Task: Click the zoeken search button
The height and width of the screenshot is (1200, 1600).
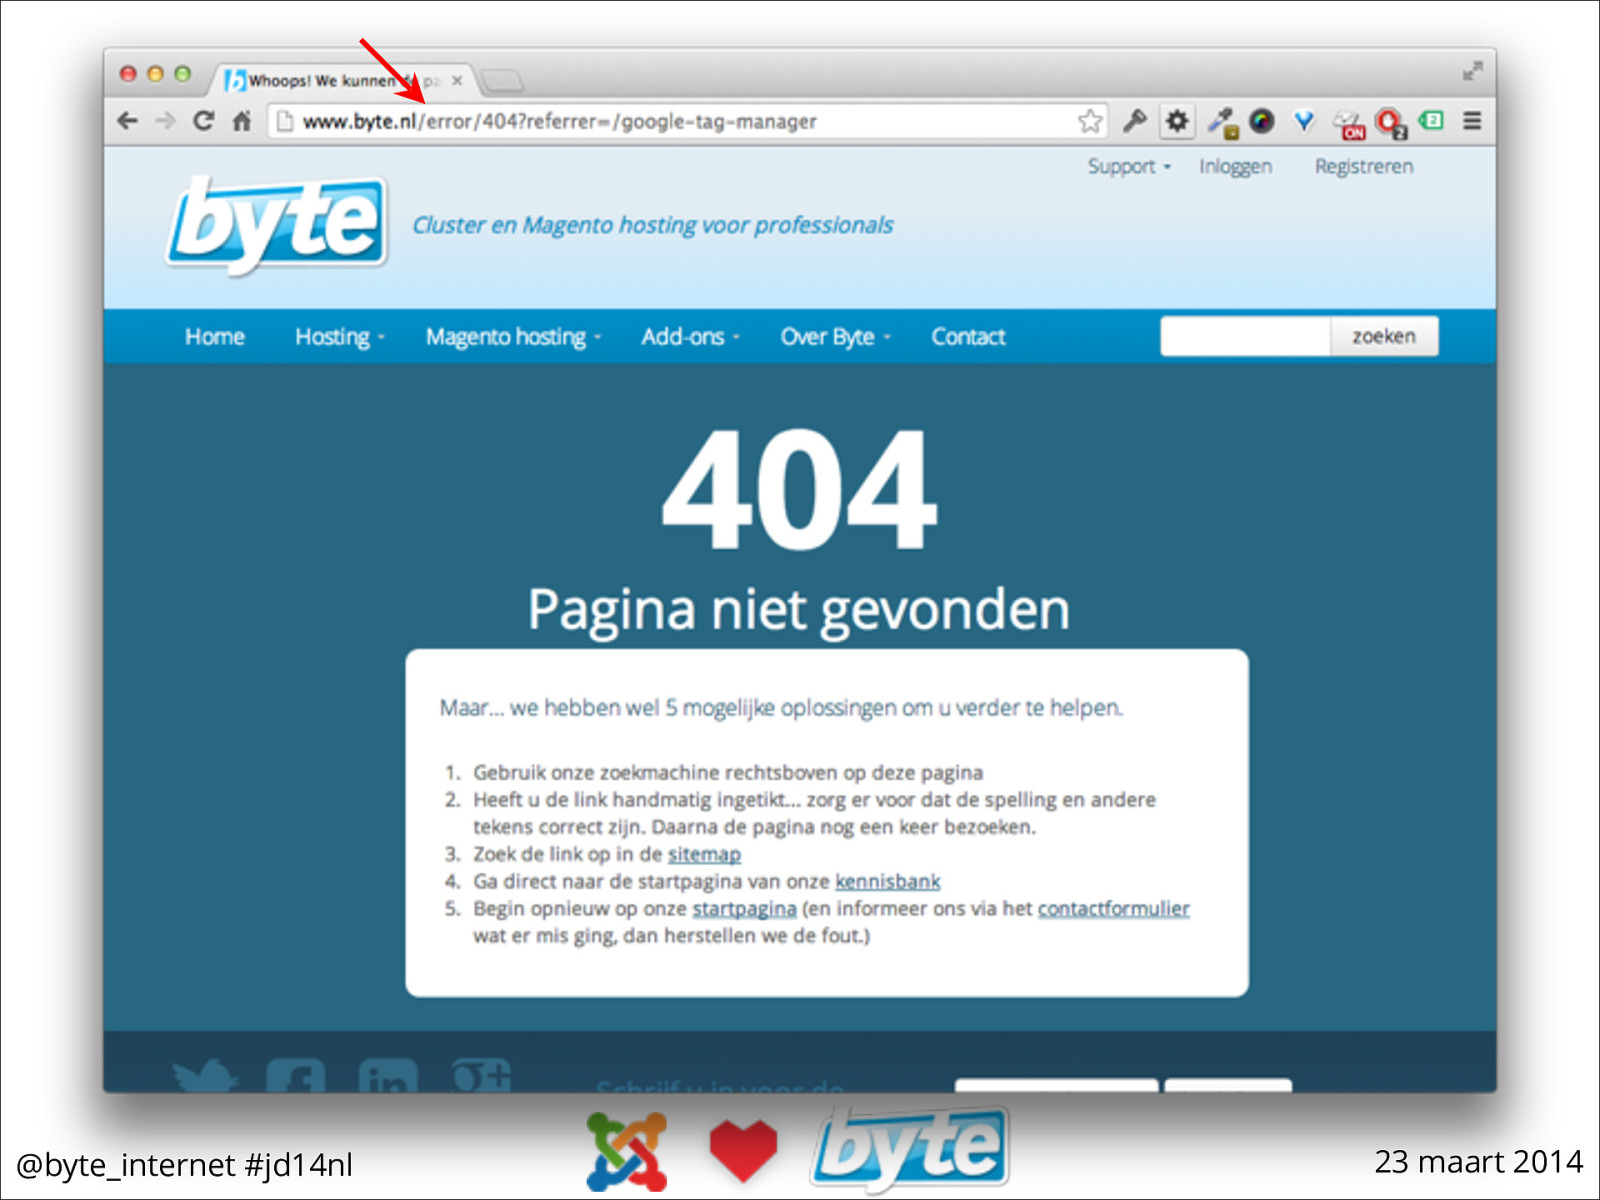Action: 1384,336
